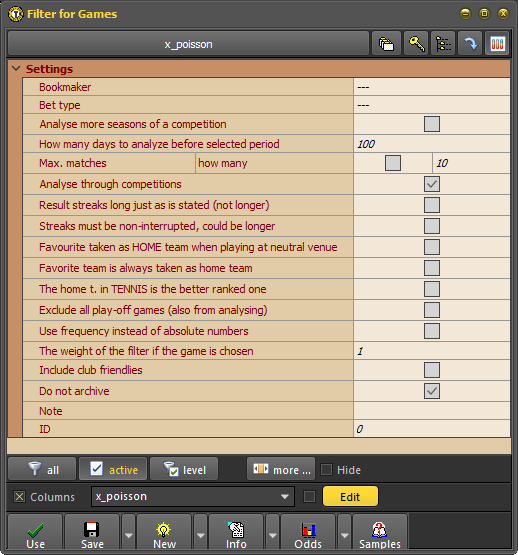518x555 pixels.
Task: Check the Hide checkbox
Action: point(326,470)
